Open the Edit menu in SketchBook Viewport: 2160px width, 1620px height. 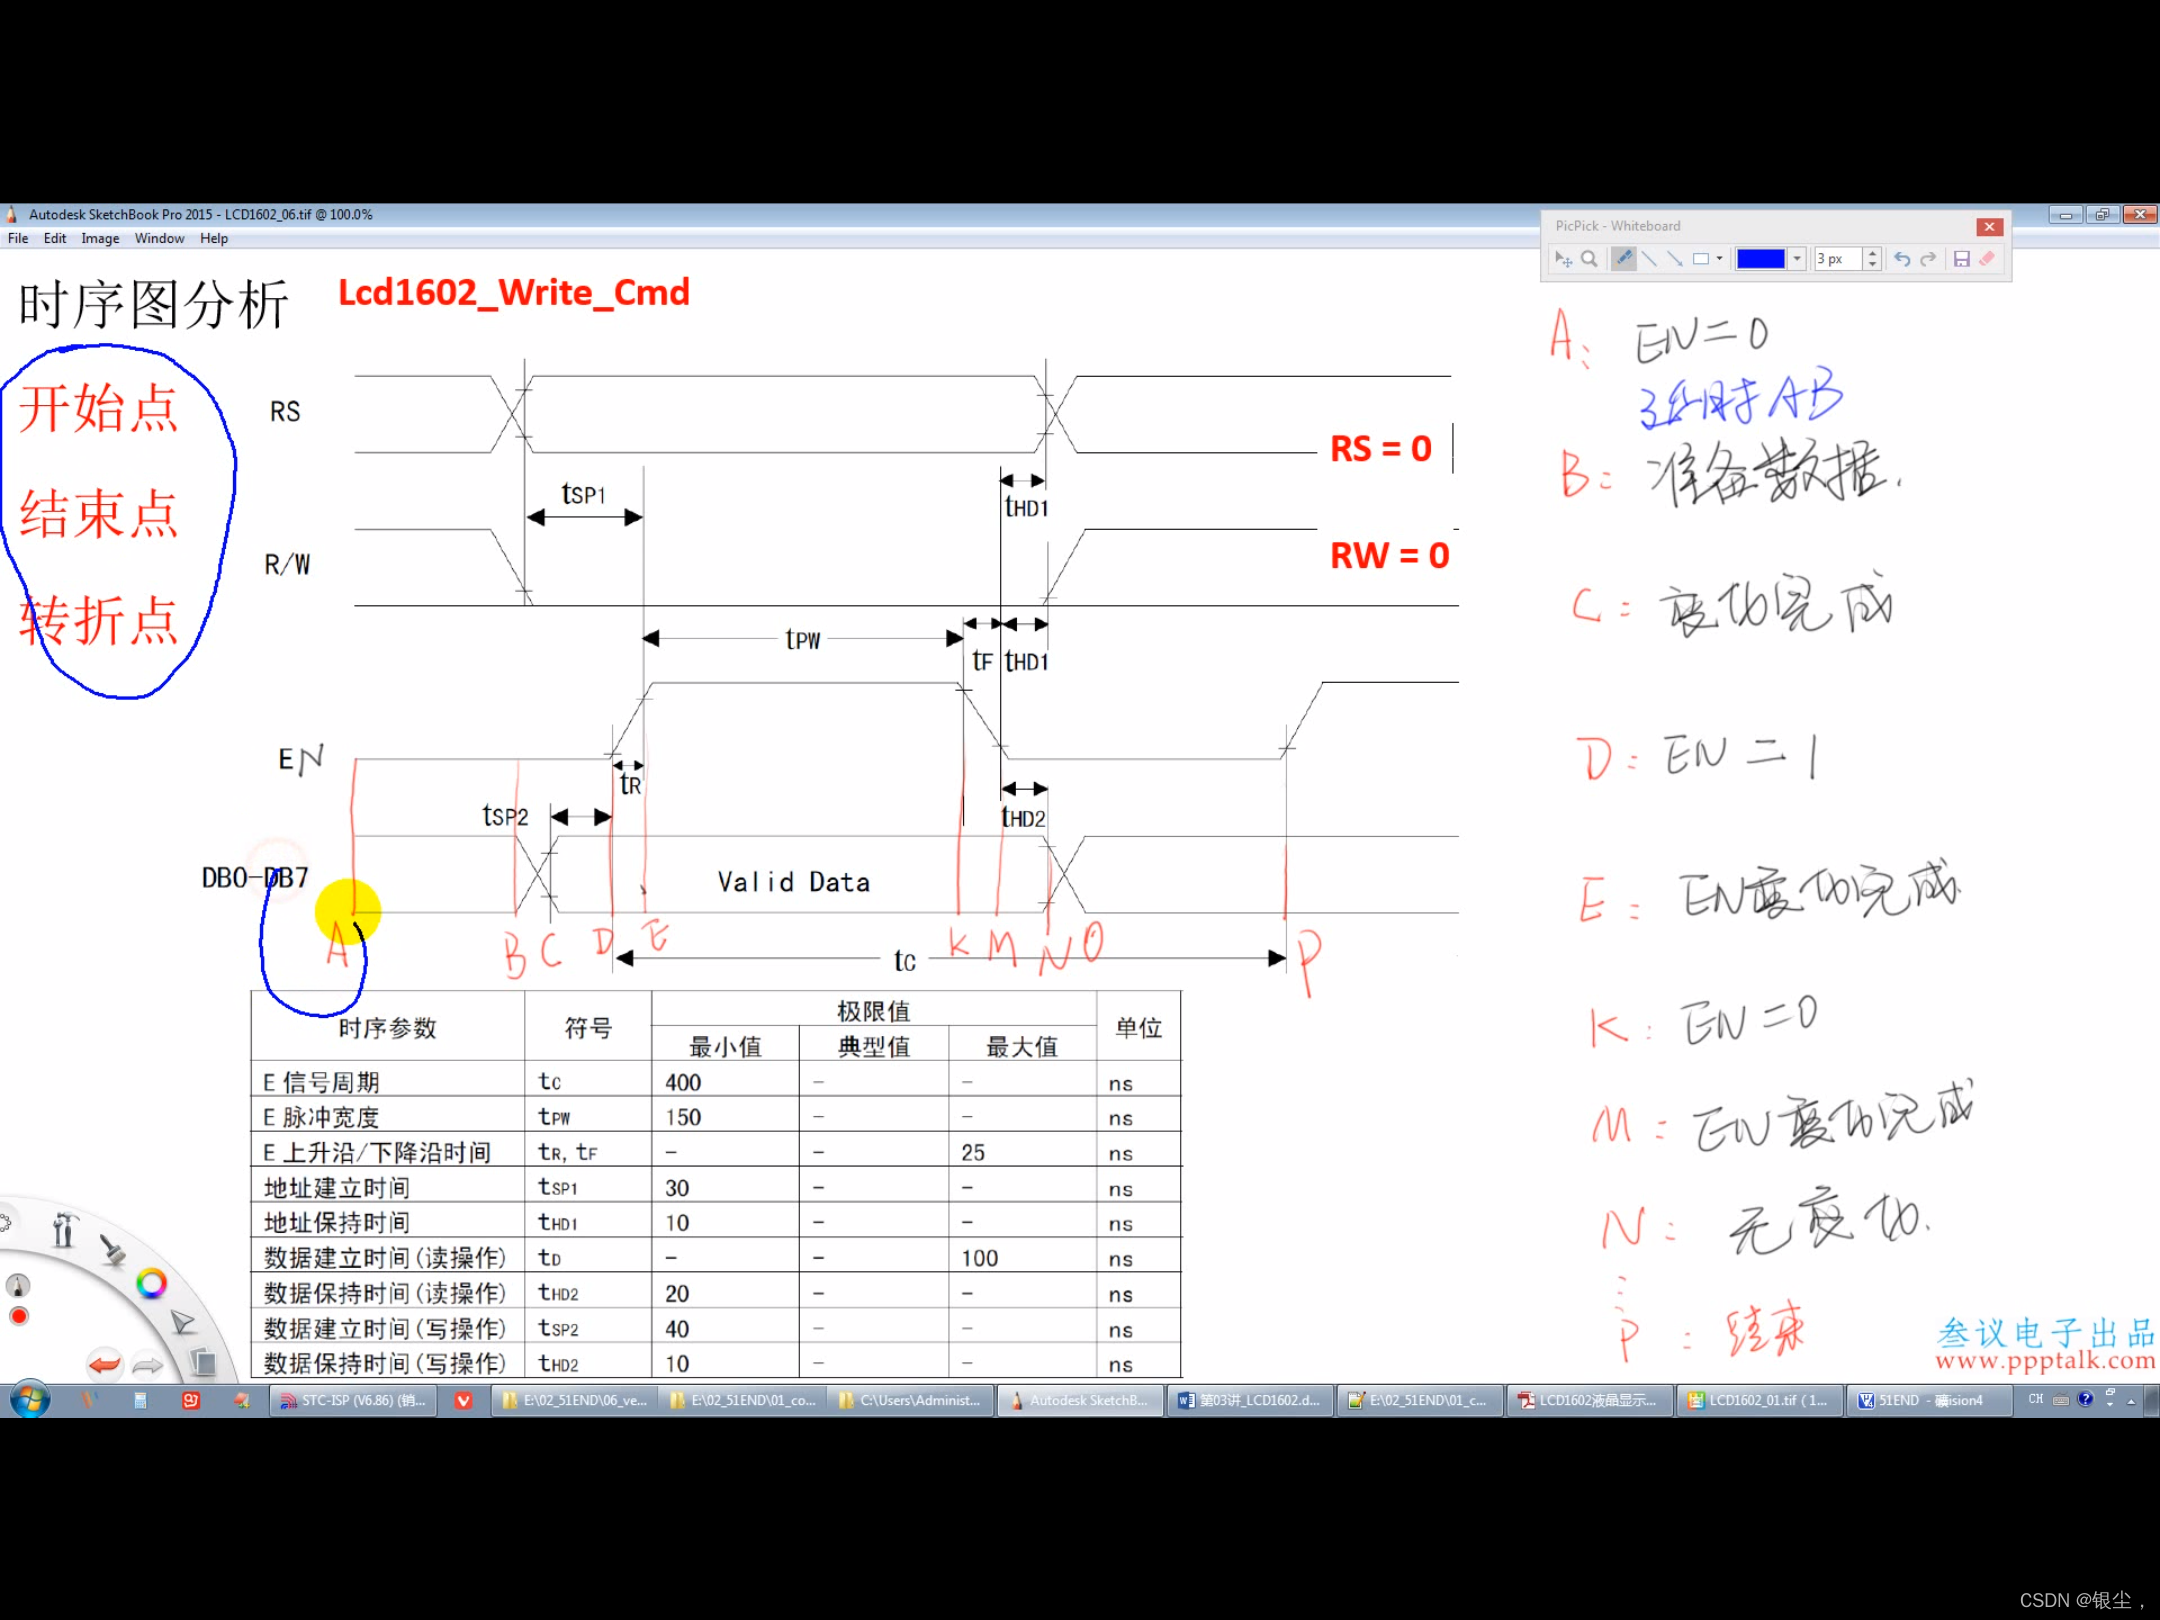pos(55,238)
